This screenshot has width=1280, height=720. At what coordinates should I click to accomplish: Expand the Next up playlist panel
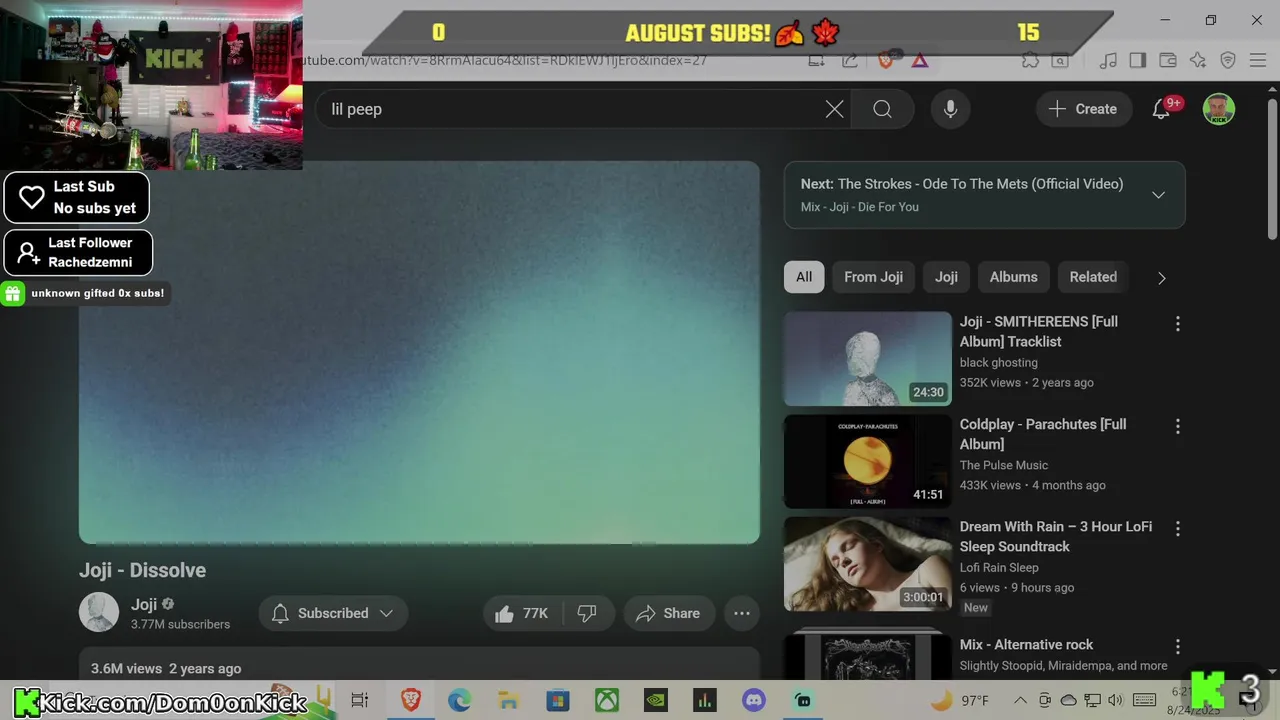[x=1158, y=195]
